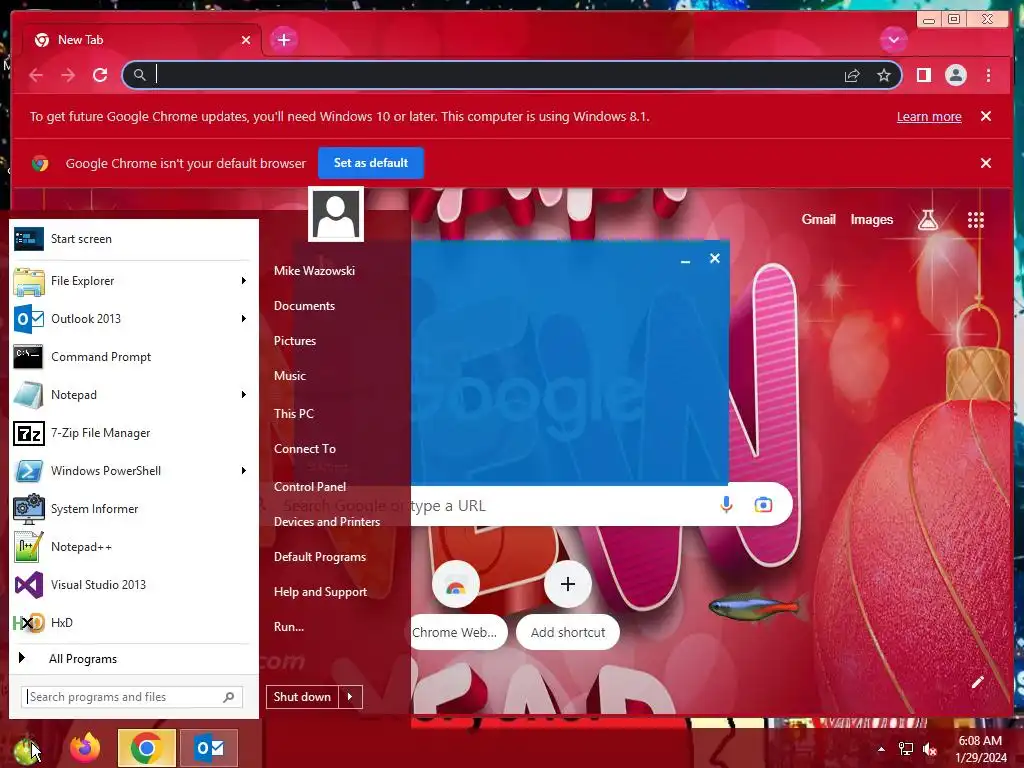The height and width of the screenshot is (768, 1024).
Task: Open Mike Wazowski user folder
Action: 314,270
